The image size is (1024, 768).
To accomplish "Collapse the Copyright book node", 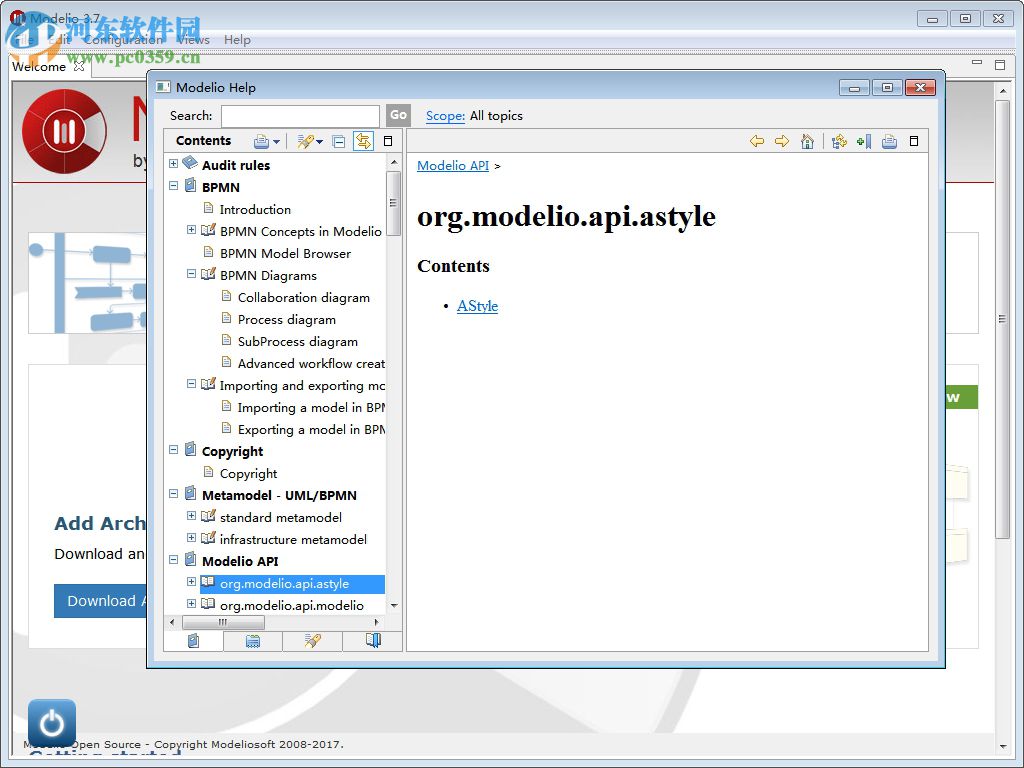I will tap(173, 449).
